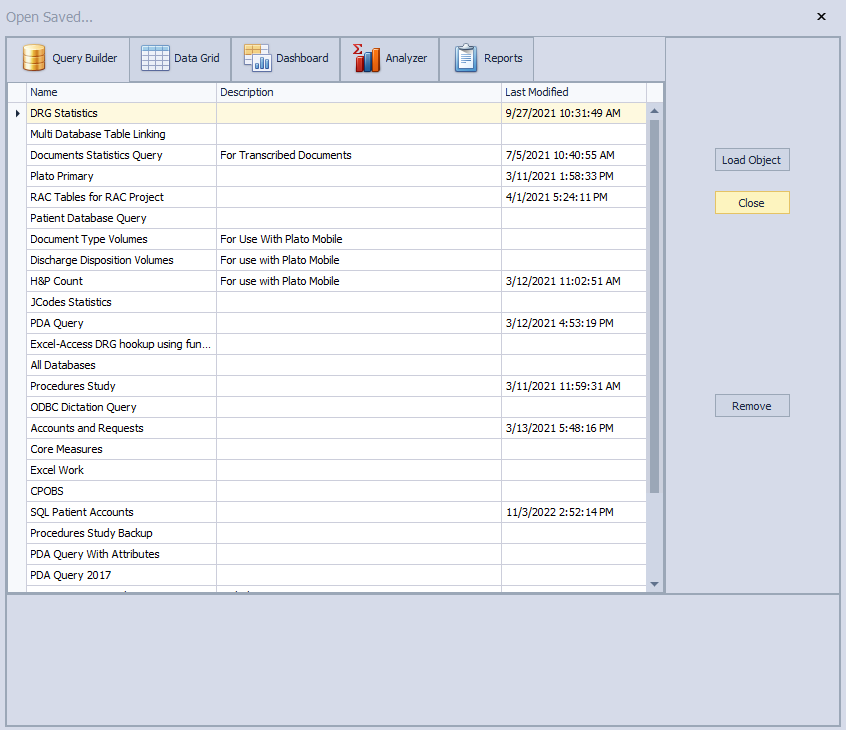Select Core Measures
This screenshot has width=846, height=730.
pos(336,449)
